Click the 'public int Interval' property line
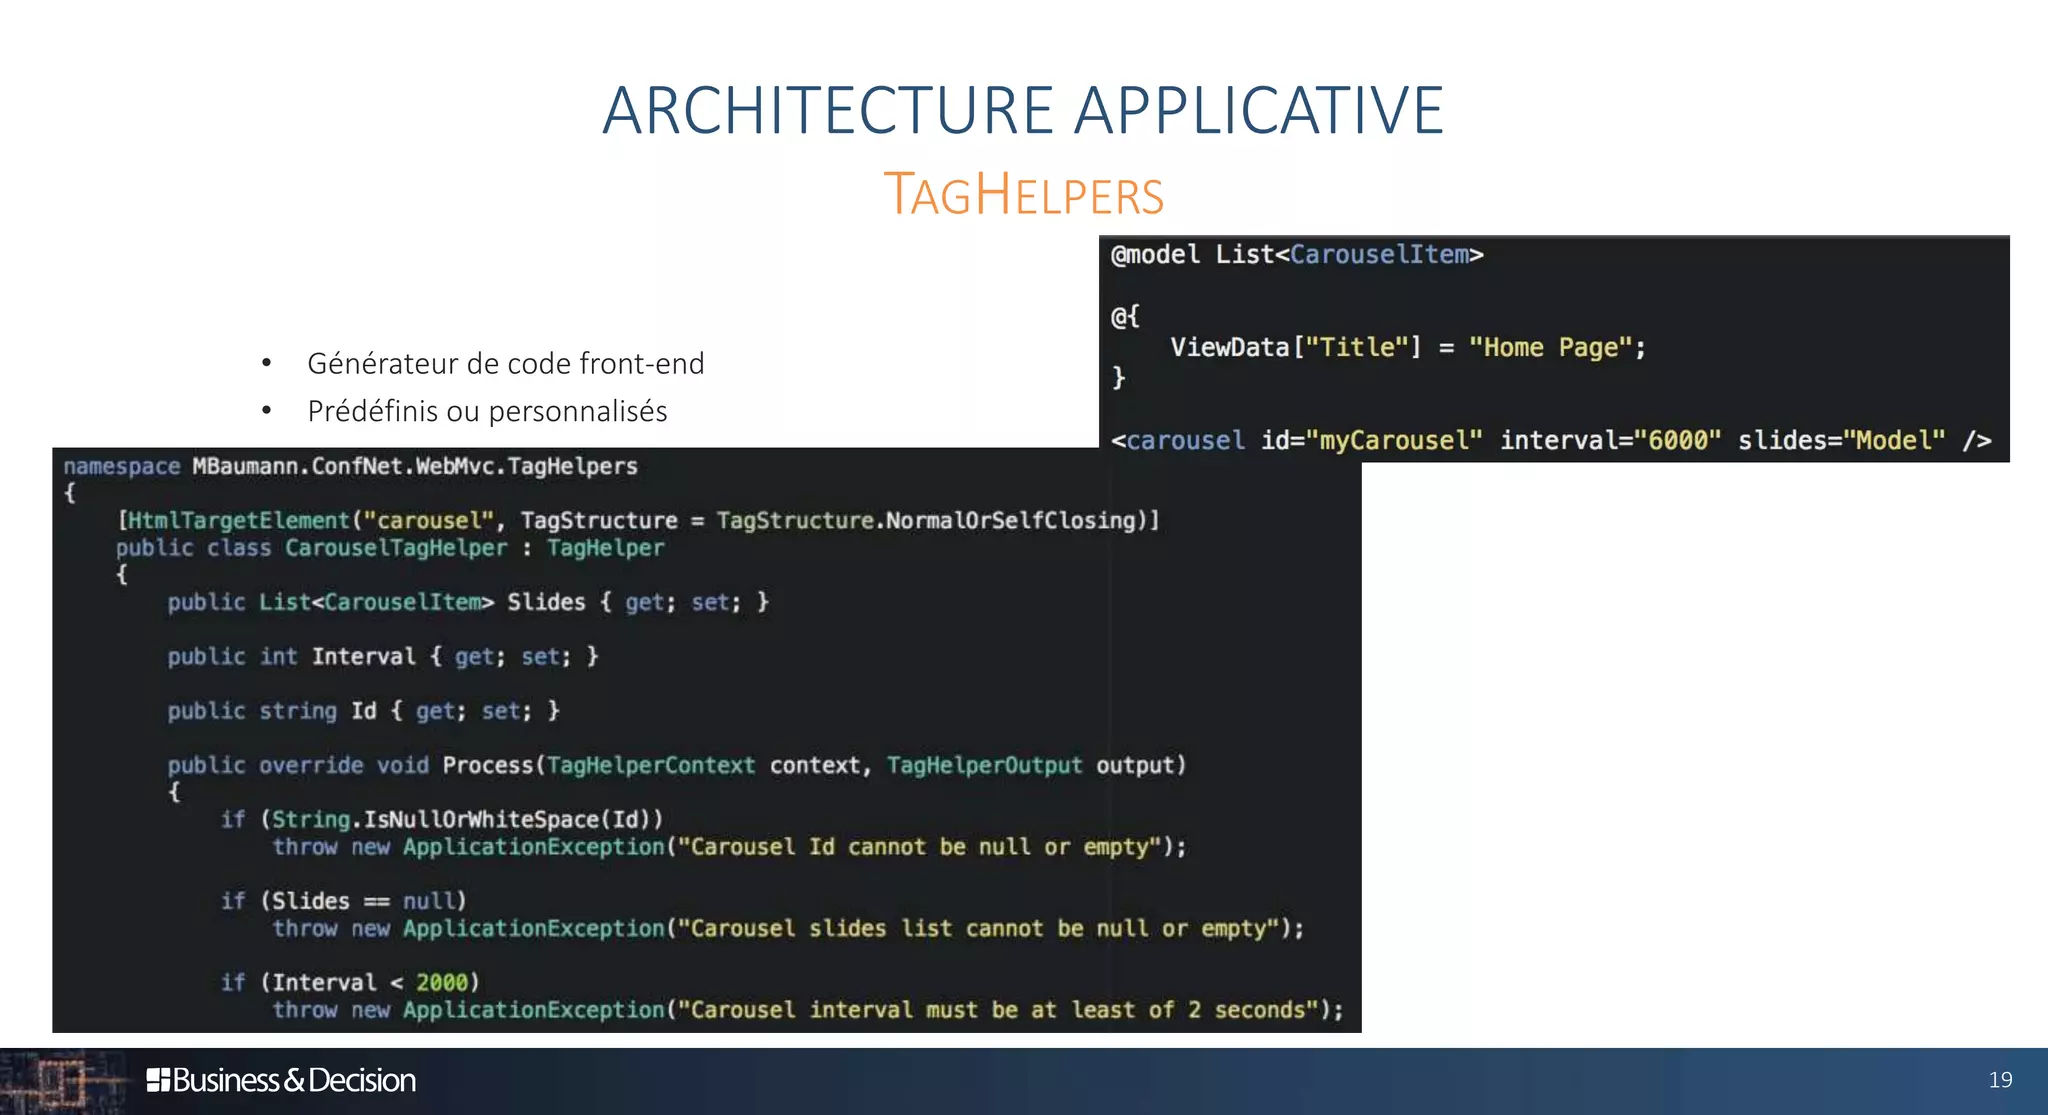This screenshot has width=2048, height=1115. (383, 656)
